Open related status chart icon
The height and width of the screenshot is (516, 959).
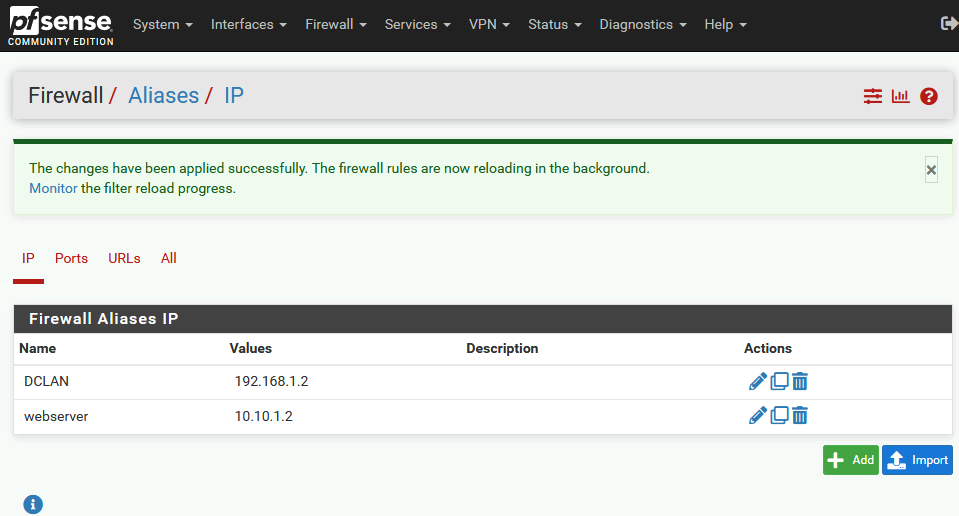point(900,96)
